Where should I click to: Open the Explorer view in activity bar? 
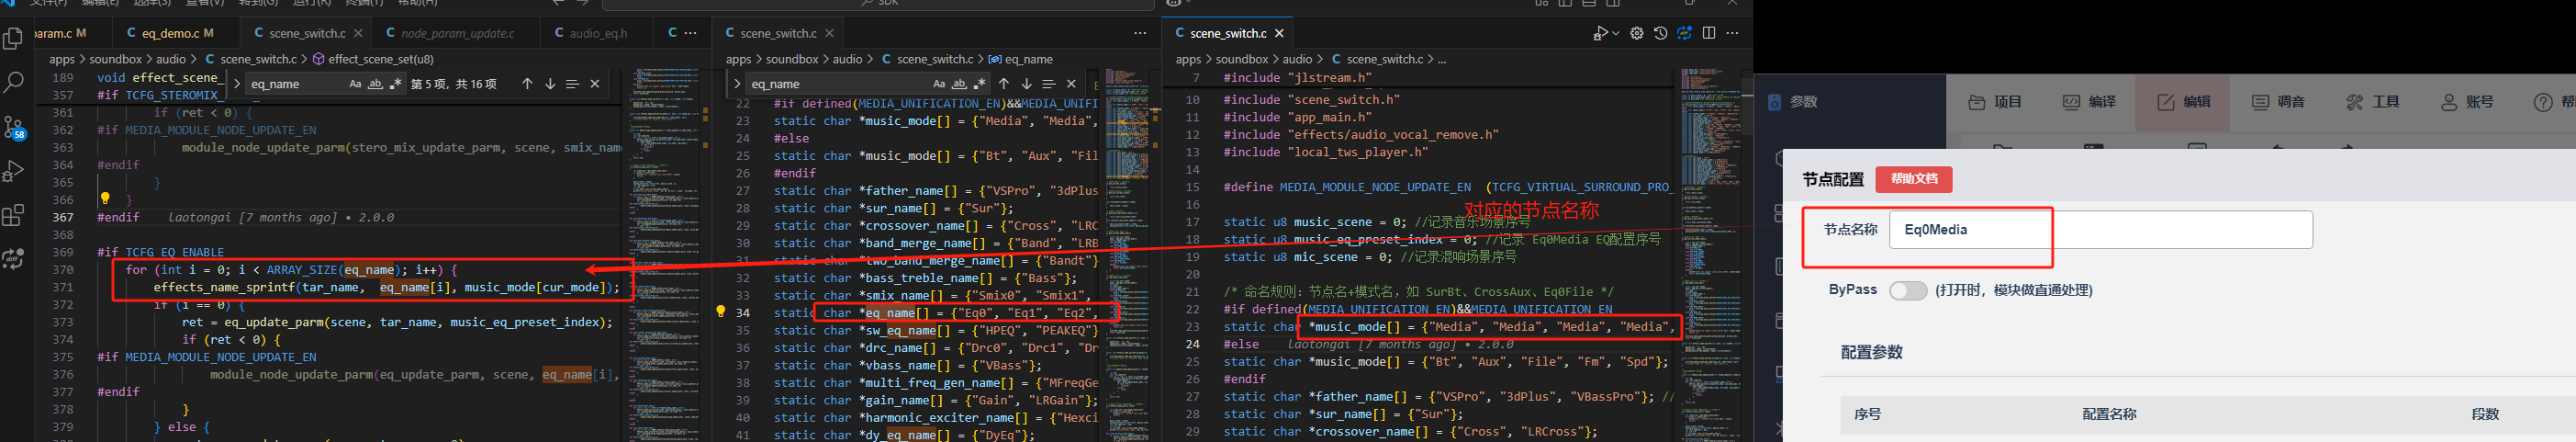[x=14, y=39]
